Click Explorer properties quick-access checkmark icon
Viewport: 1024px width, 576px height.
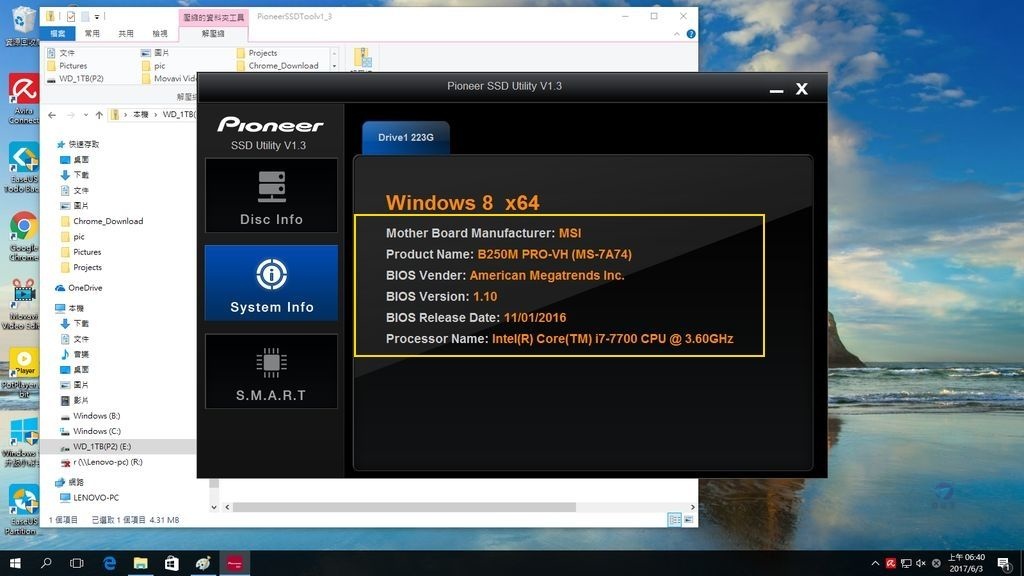pyautogui.click(x=71, y=16)
